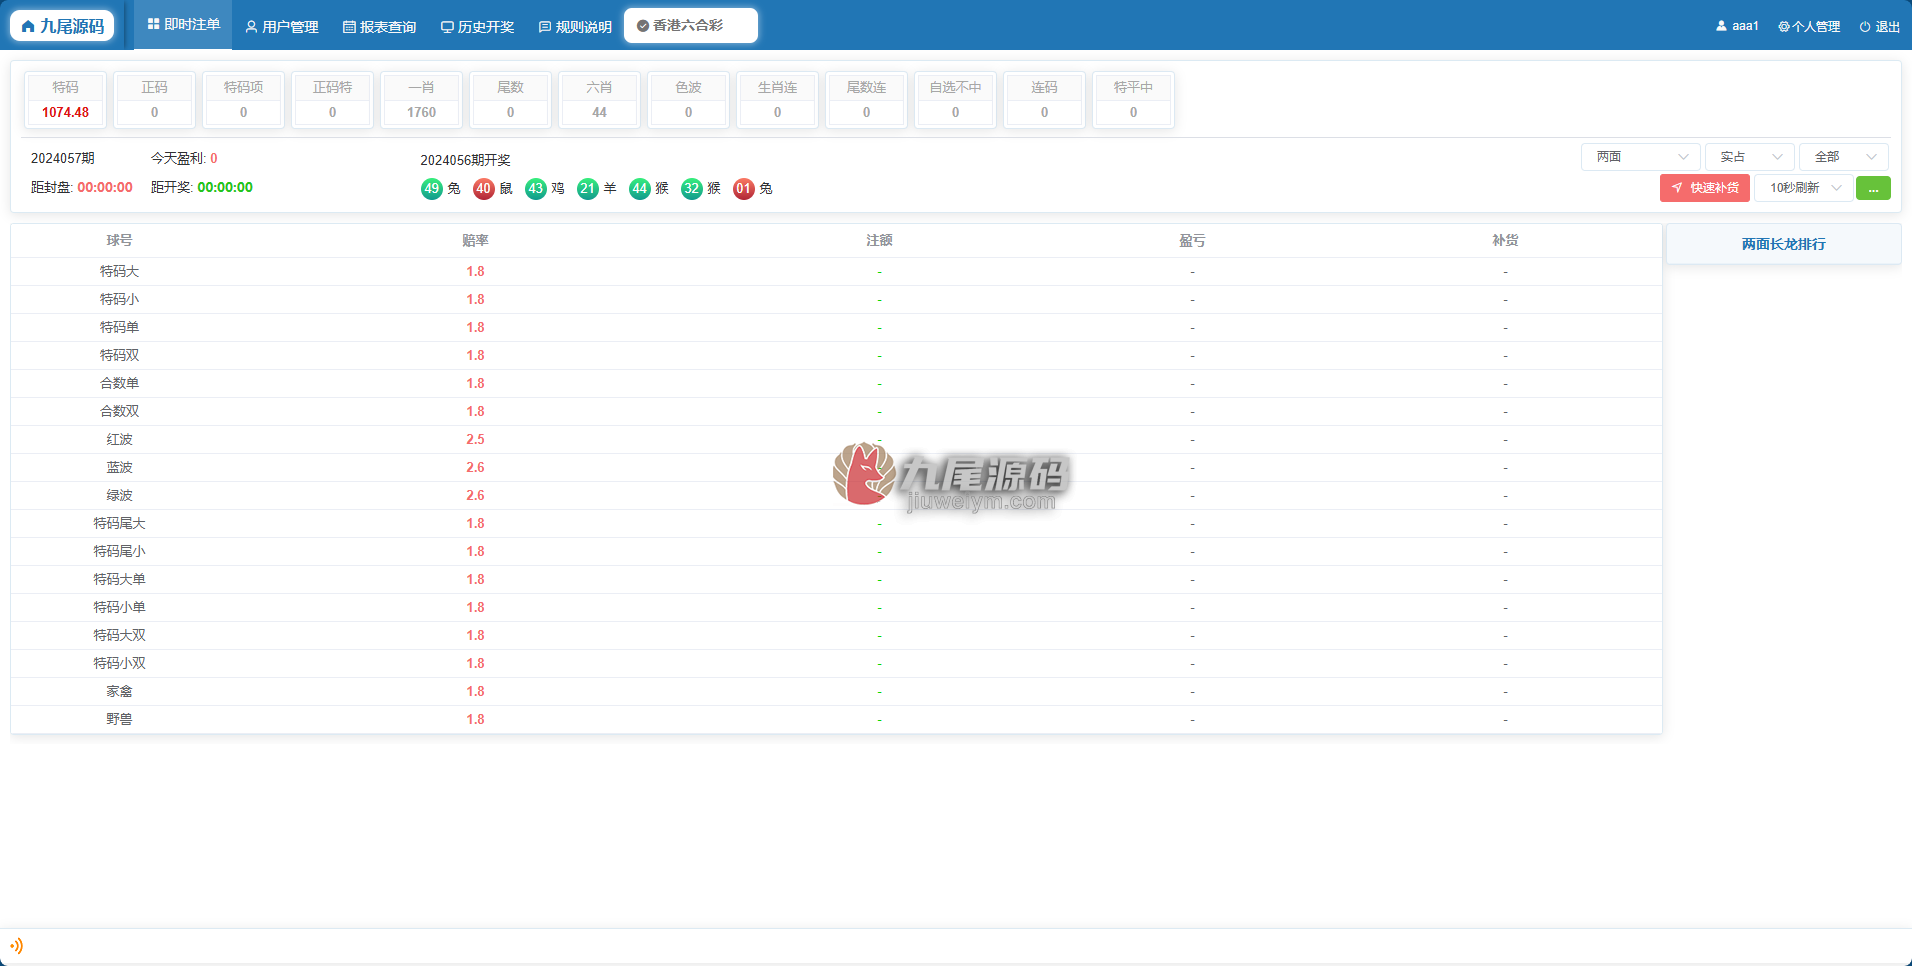
Task: Open 历史开奖 history menu
Action: (x=478, y=27)
